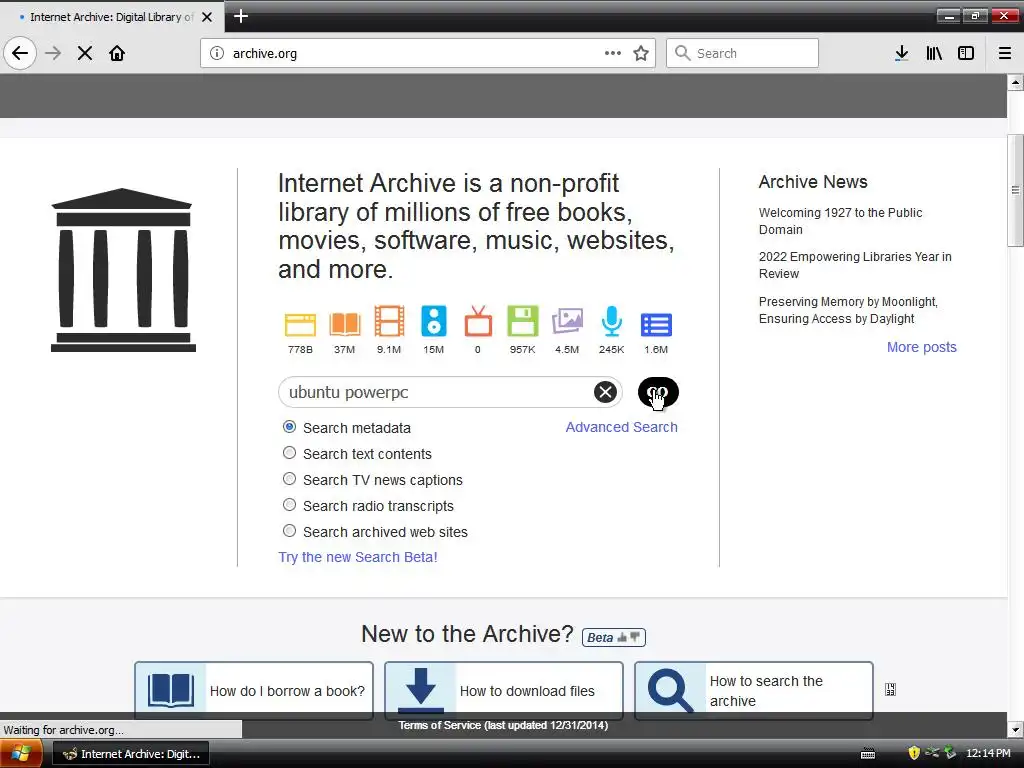Switch to the Internet Archive browser tab
This screenshot has height=768, width=1024.
tap(111, 17)
